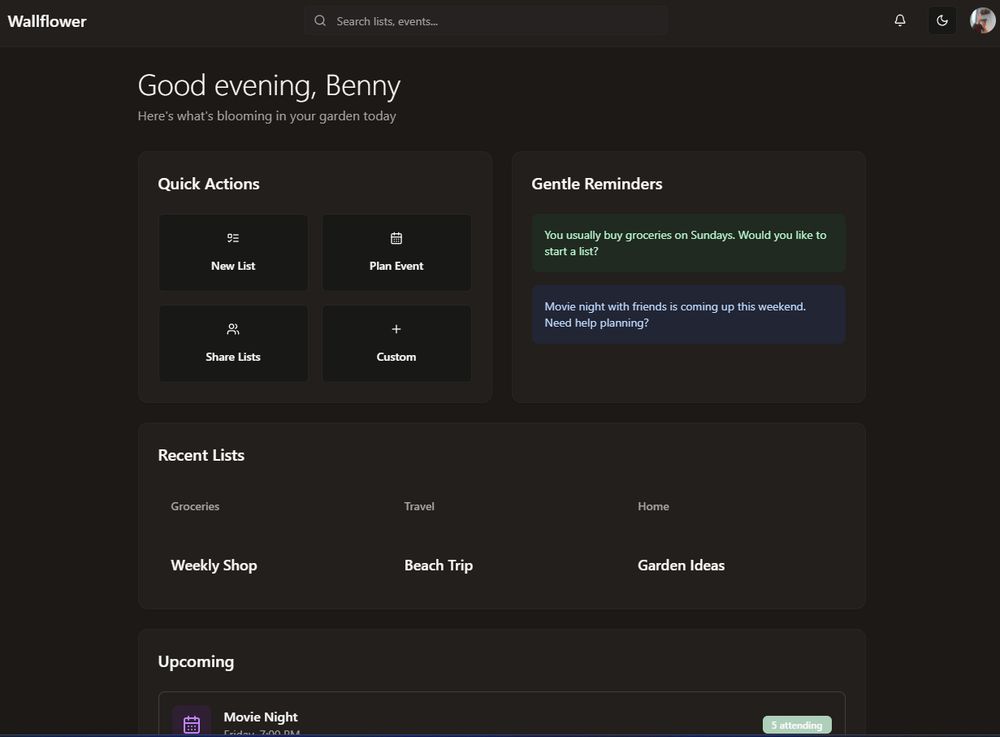The height and width of the screenshot is (737, 1000).
Task: Click the Custom plus icon
Action: (396, 329)
